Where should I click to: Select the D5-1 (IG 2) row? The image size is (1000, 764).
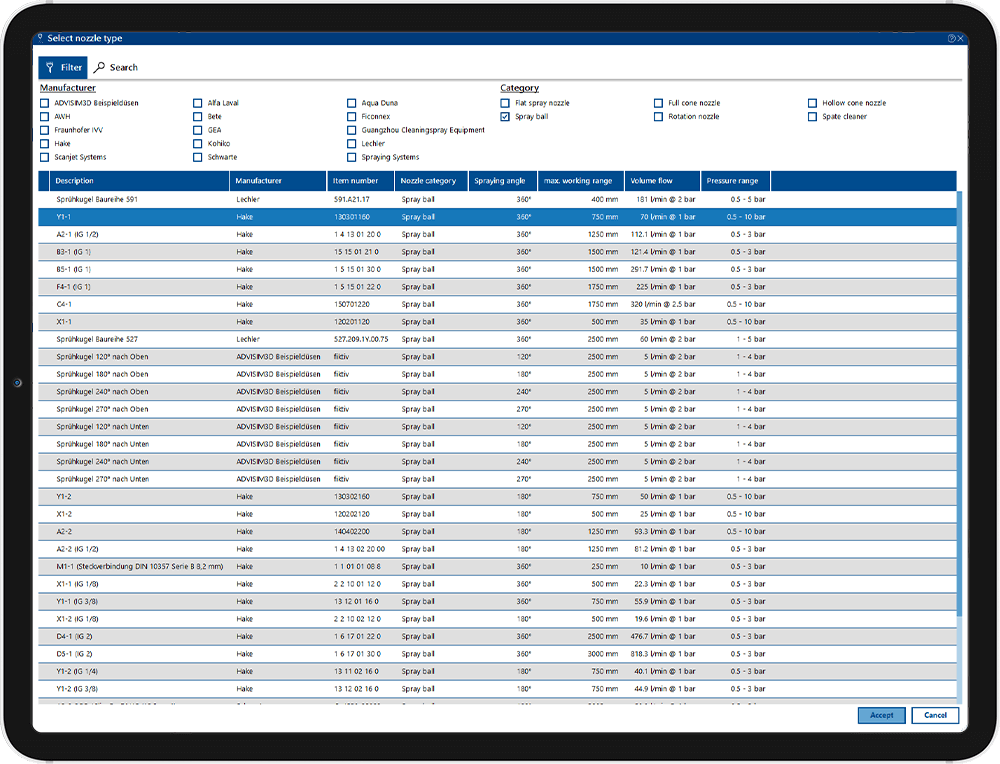[x=497, y=654]
